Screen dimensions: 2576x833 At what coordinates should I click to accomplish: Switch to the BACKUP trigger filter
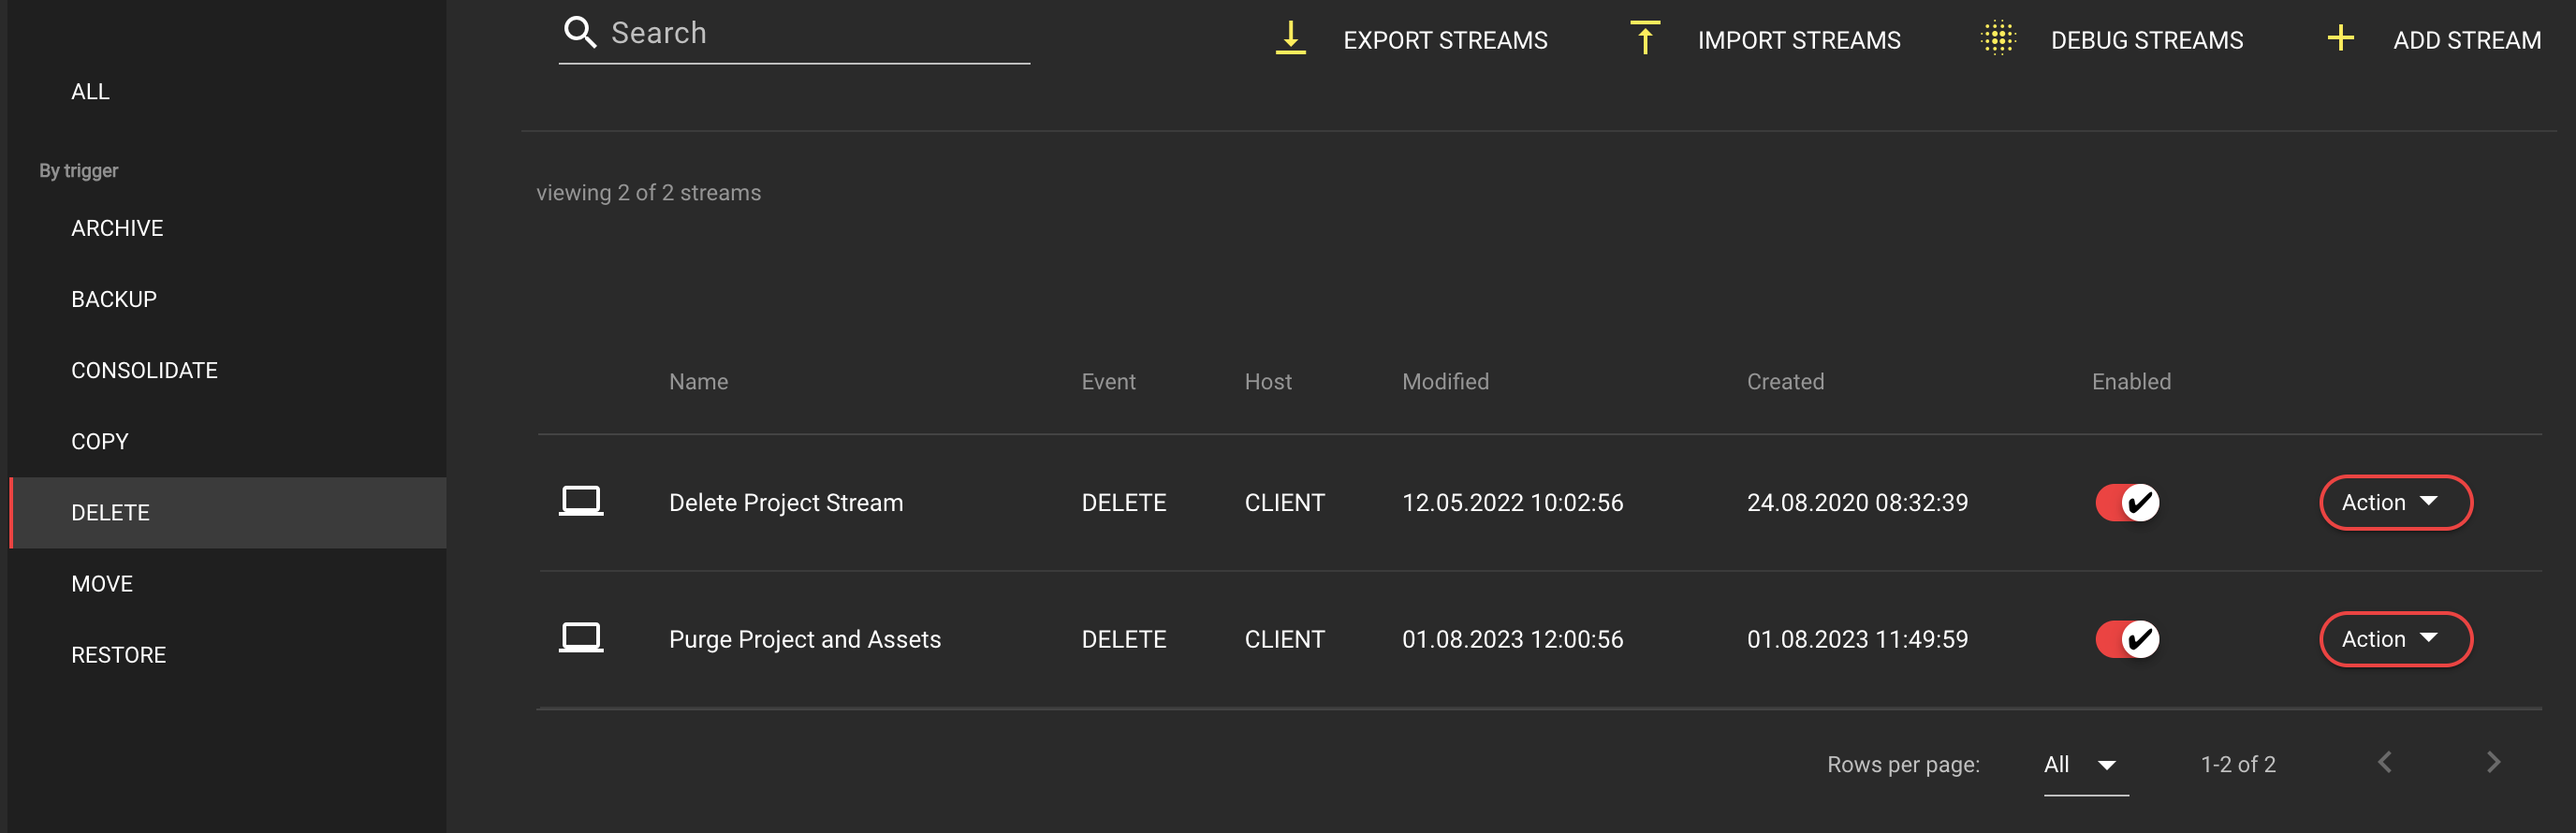click(114, 299)
